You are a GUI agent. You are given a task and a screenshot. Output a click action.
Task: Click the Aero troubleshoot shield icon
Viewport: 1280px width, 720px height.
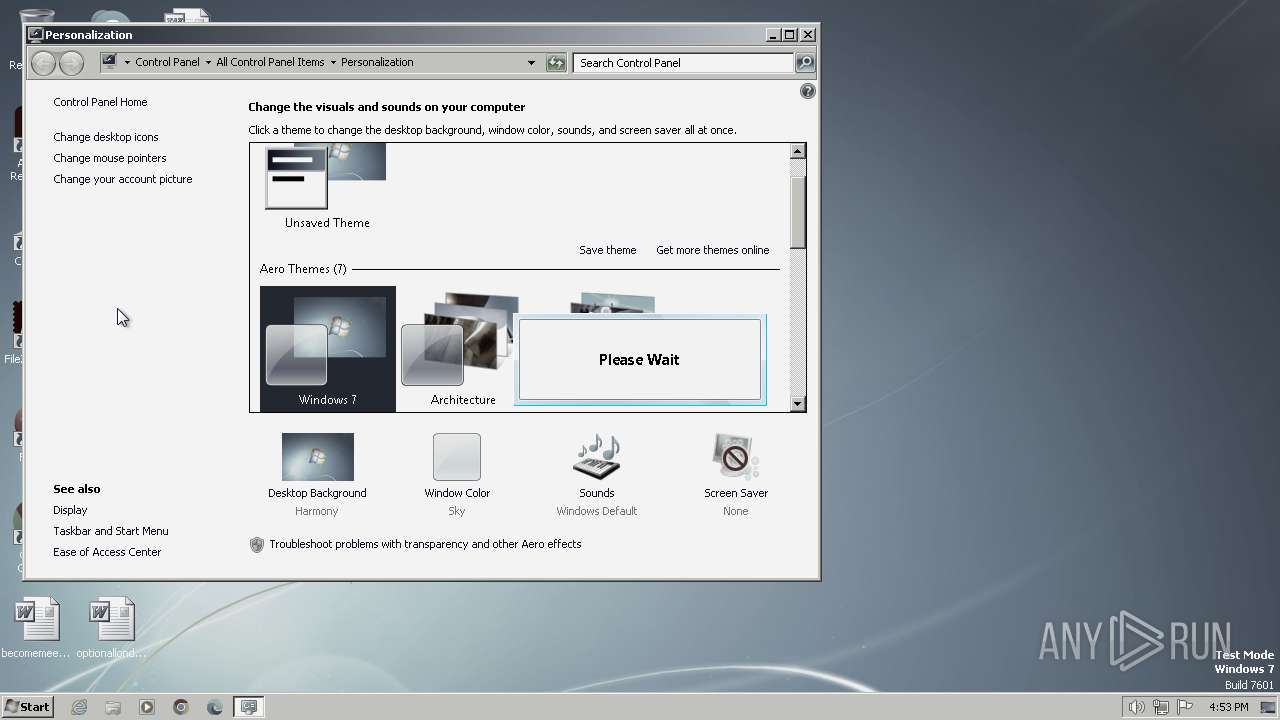point(257,544)
